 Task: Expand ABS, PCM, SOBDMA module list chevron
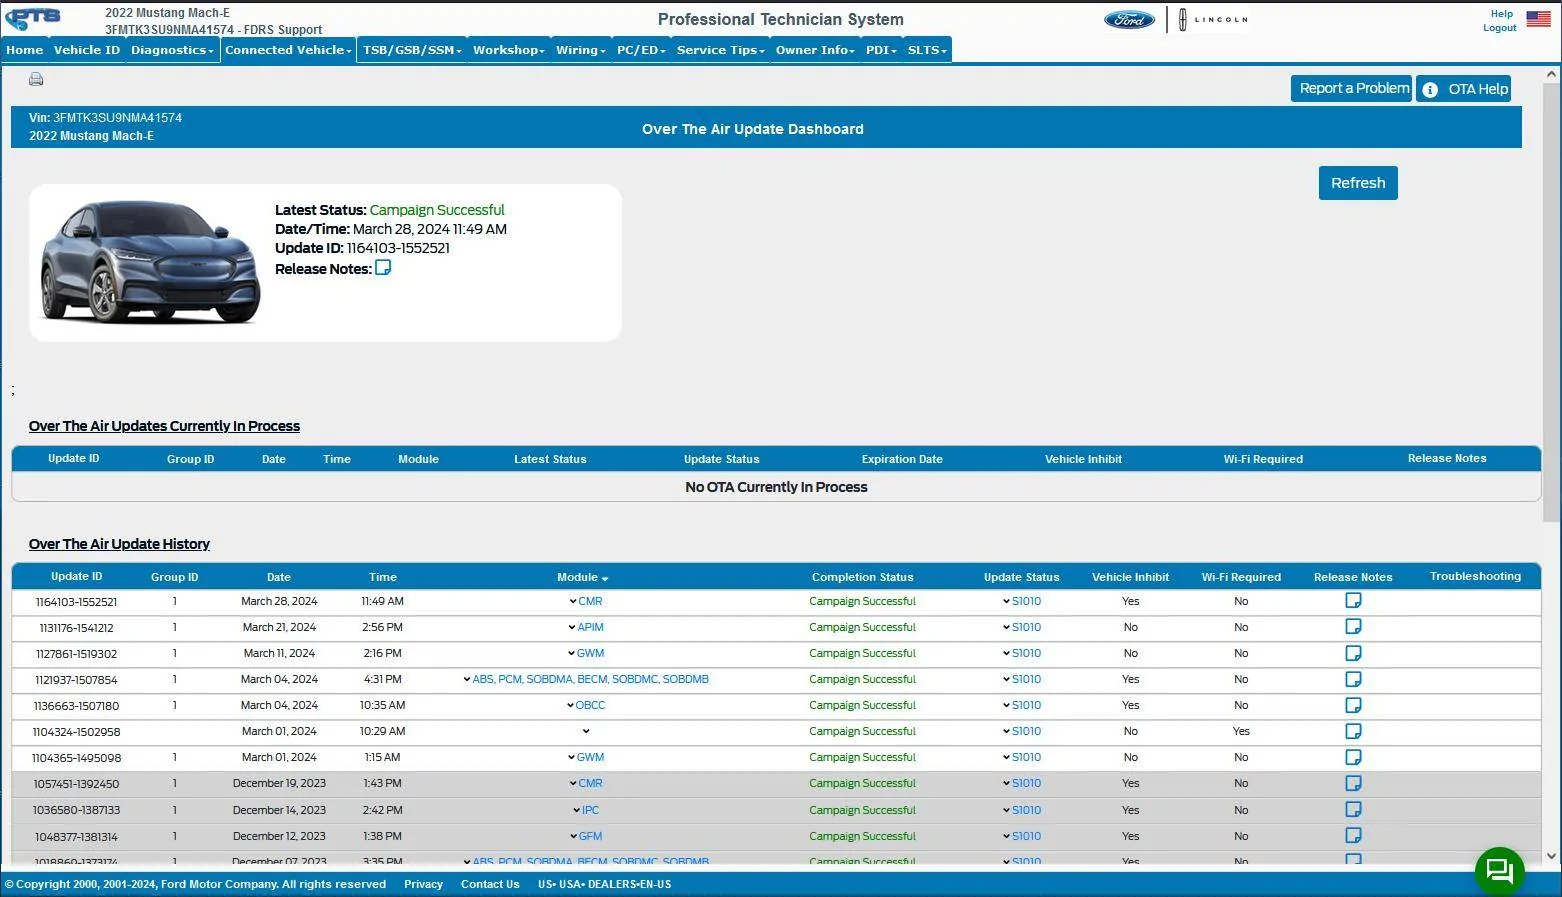pyautogui.click(x=467, y=679)
